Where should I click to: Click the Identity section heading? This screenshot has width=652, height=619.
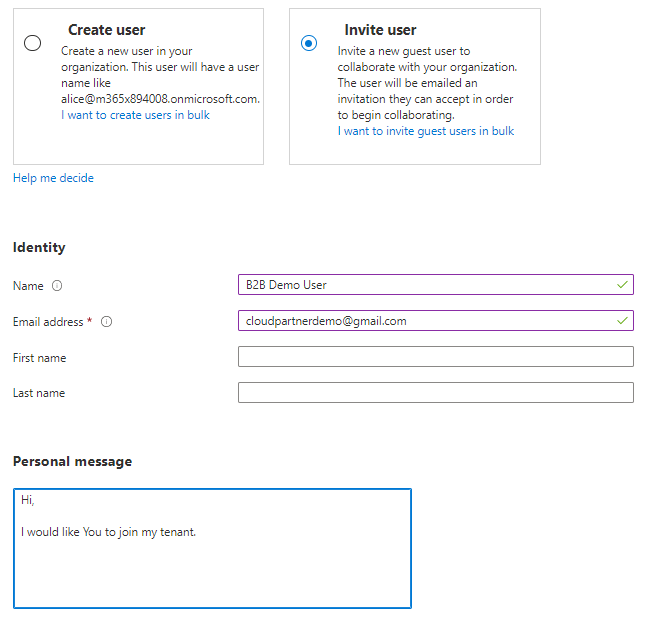pos(39,247)
